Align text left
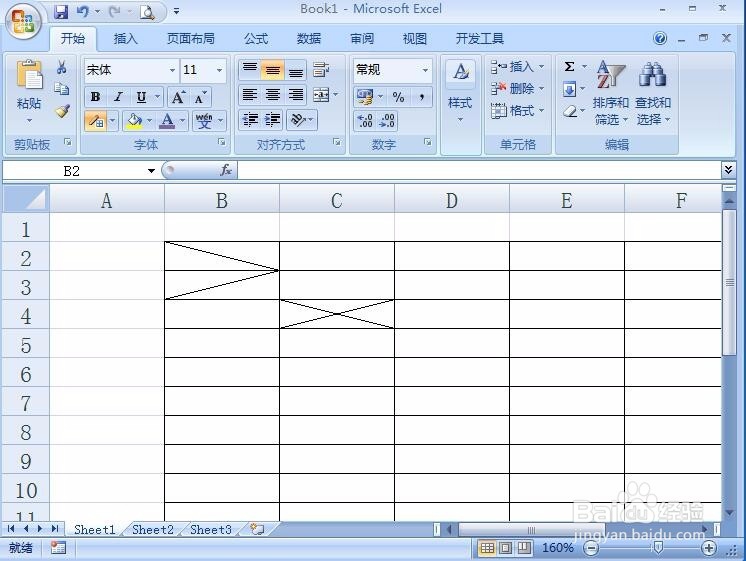Viewport: 746px width, 561px height. point(250,95)
